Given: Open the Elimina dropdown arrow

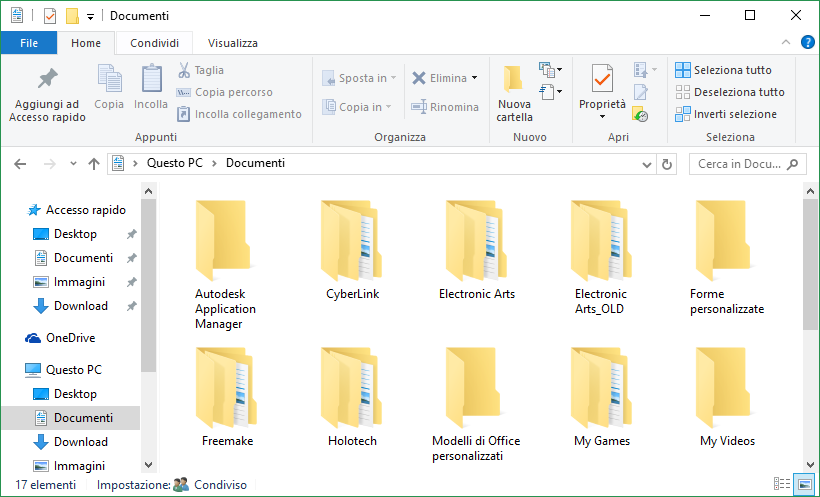Looking at the screenshot, I should (474, 77).
